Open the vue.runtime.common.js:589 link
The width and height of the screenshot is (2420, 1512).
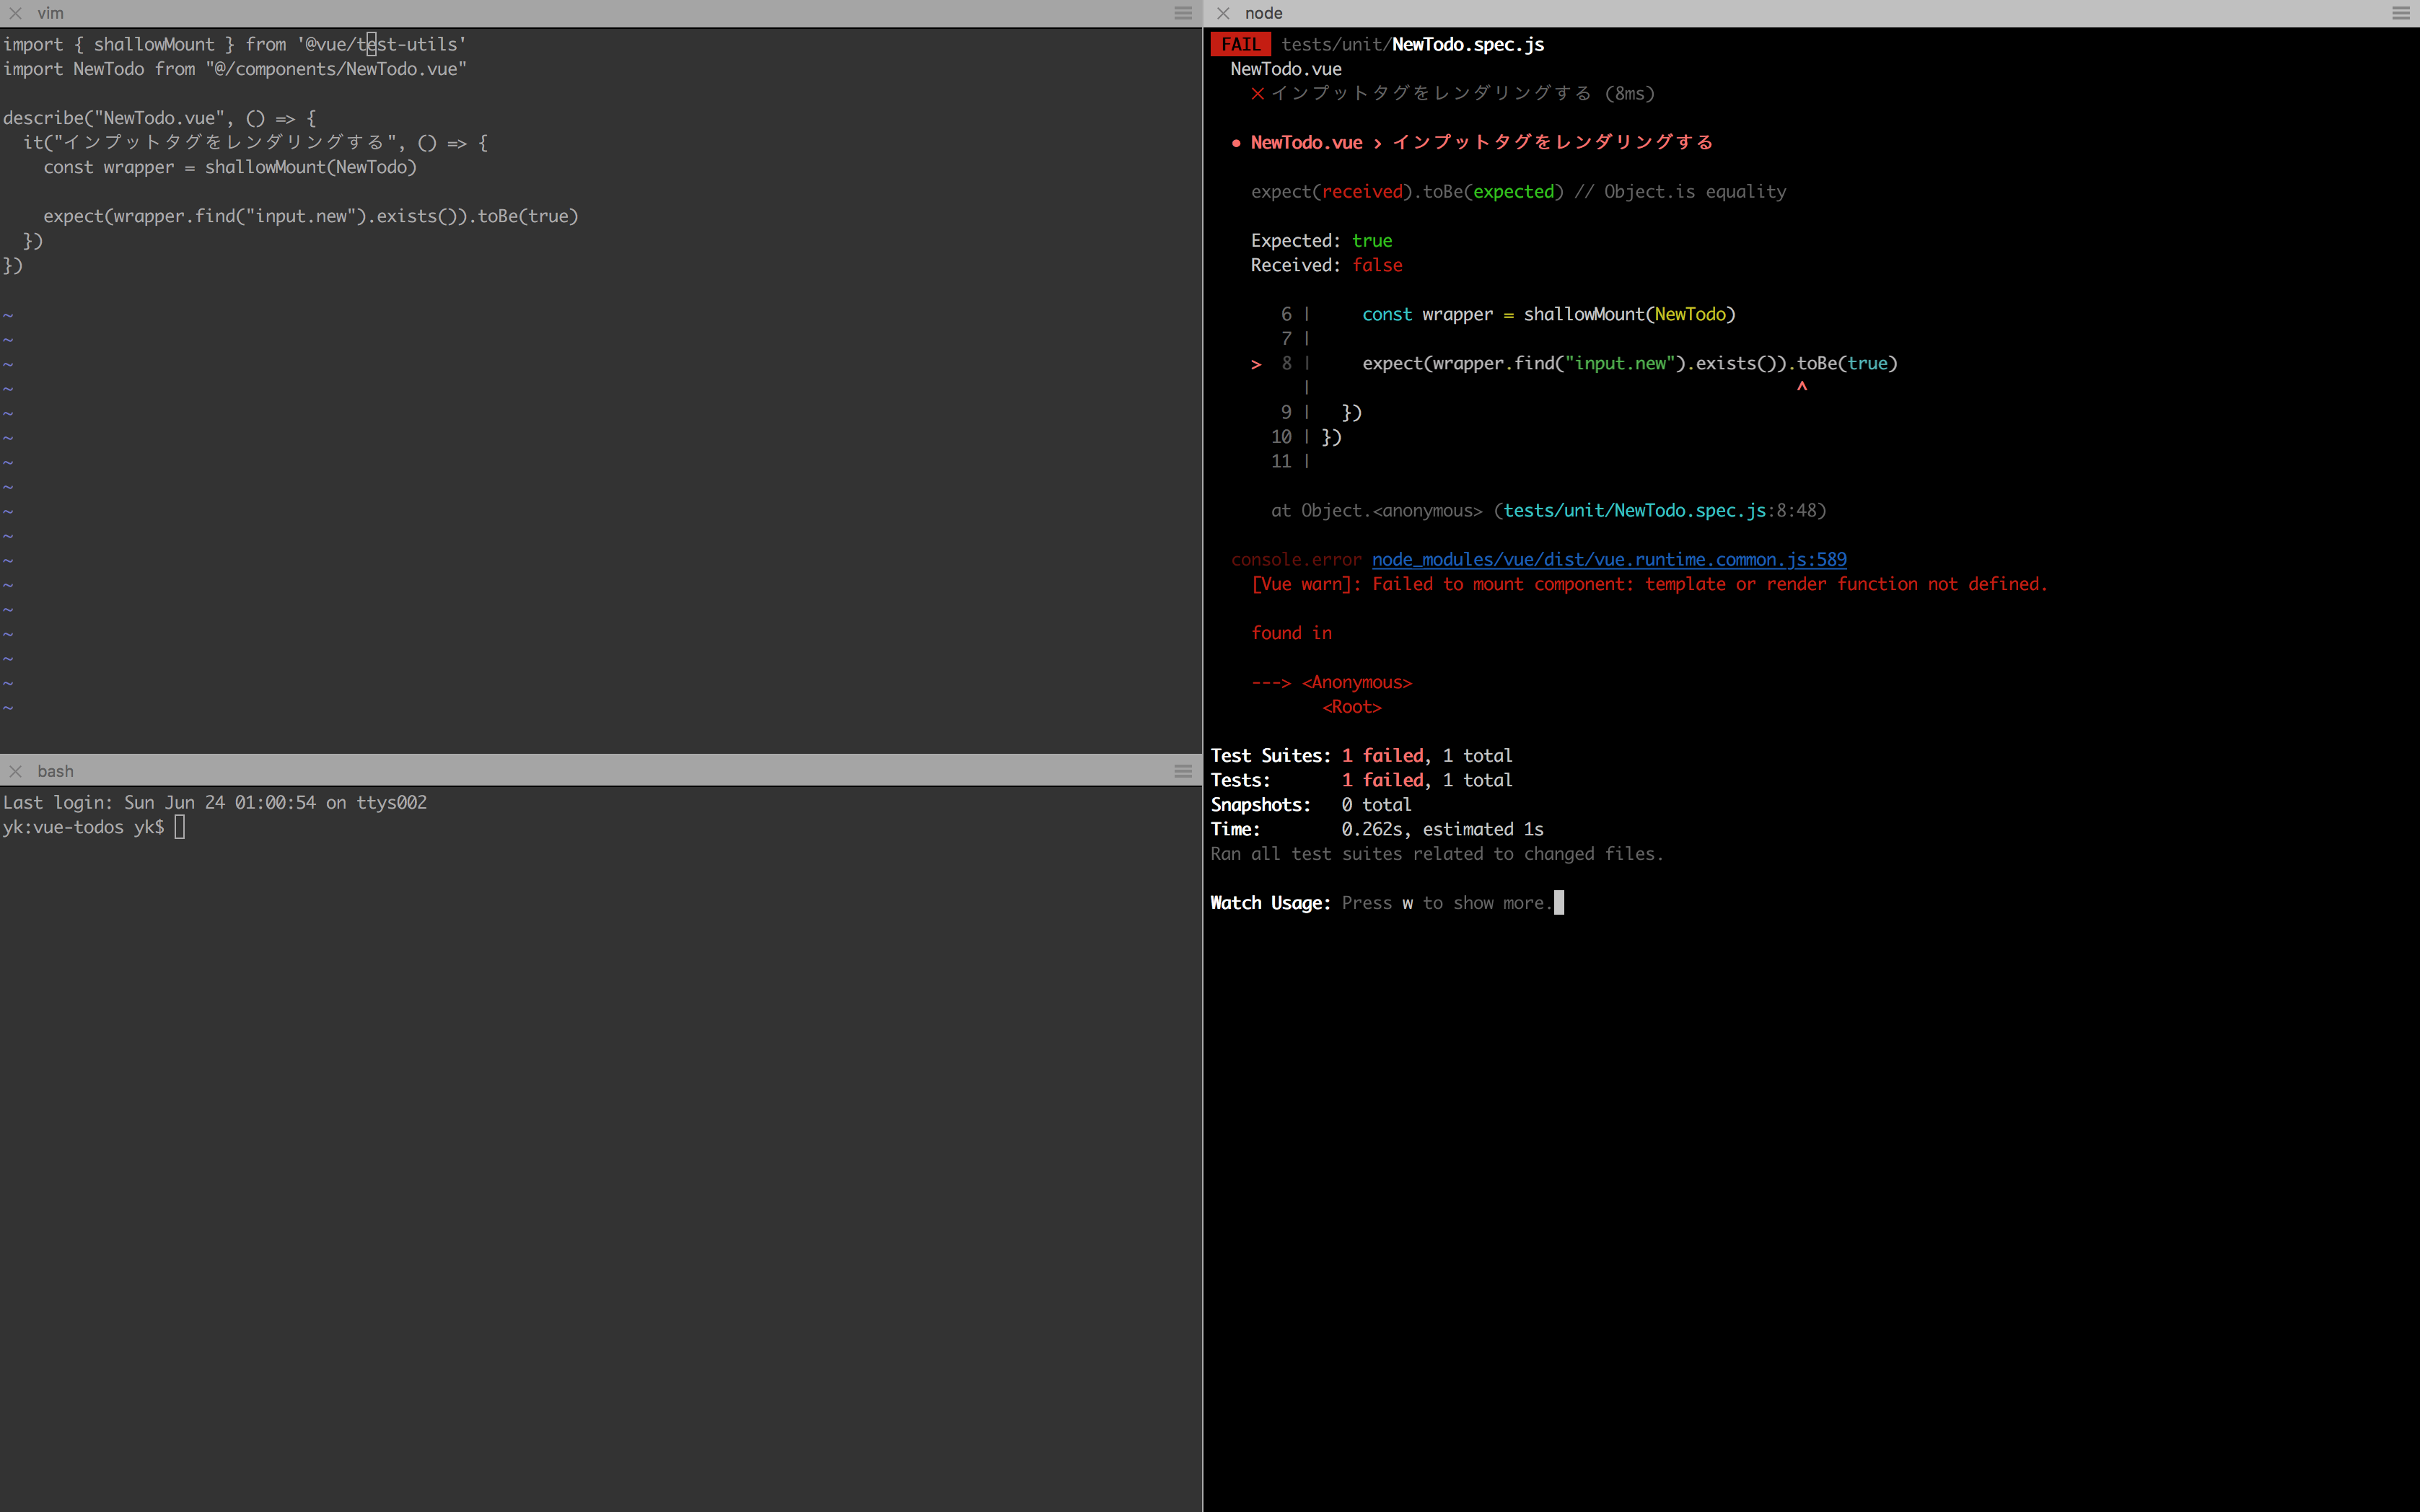(x=1608, y=560)
